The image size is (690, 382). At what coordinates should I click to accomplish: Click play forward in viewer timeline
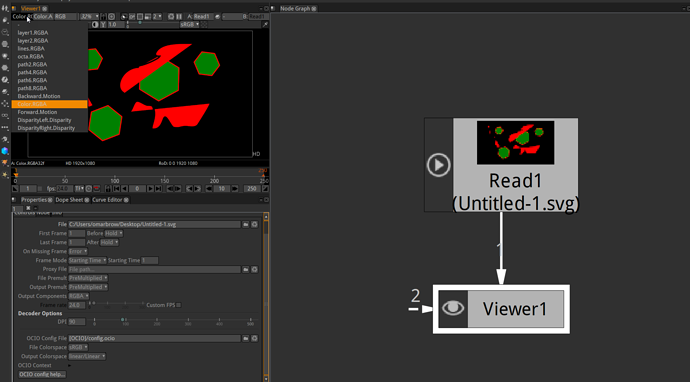pos(150,189)
